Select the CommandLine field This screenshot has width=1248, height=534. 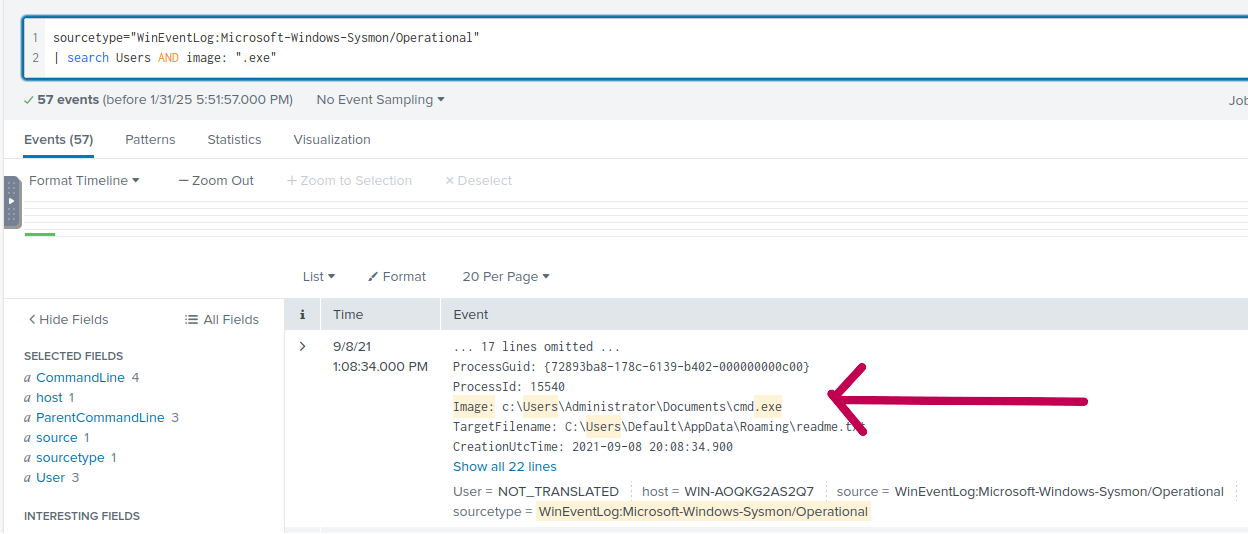(x=81, y=378)
